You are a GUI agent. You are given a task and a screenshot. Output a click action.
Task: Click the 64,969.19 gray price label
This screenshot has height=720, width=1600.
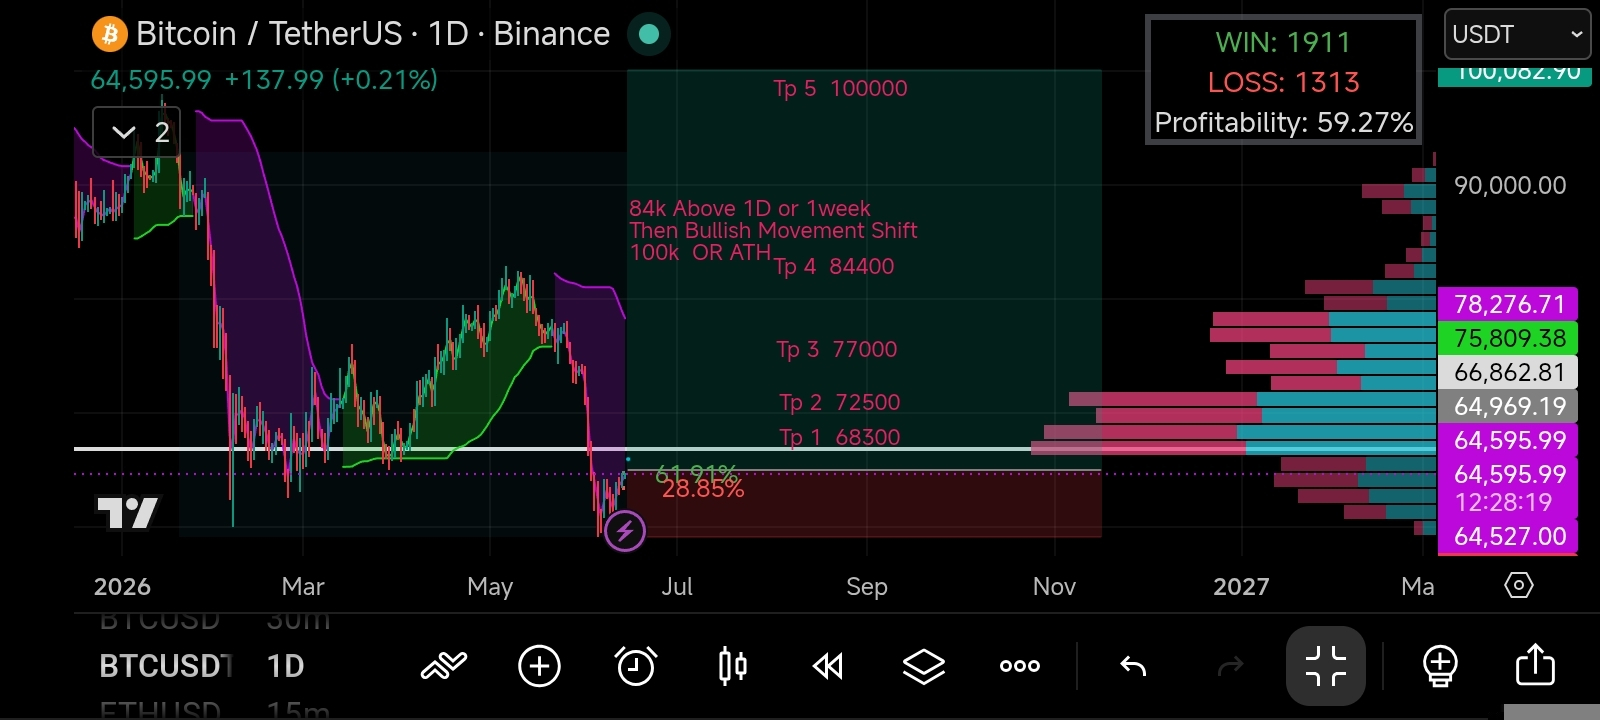pos(1508,406)
